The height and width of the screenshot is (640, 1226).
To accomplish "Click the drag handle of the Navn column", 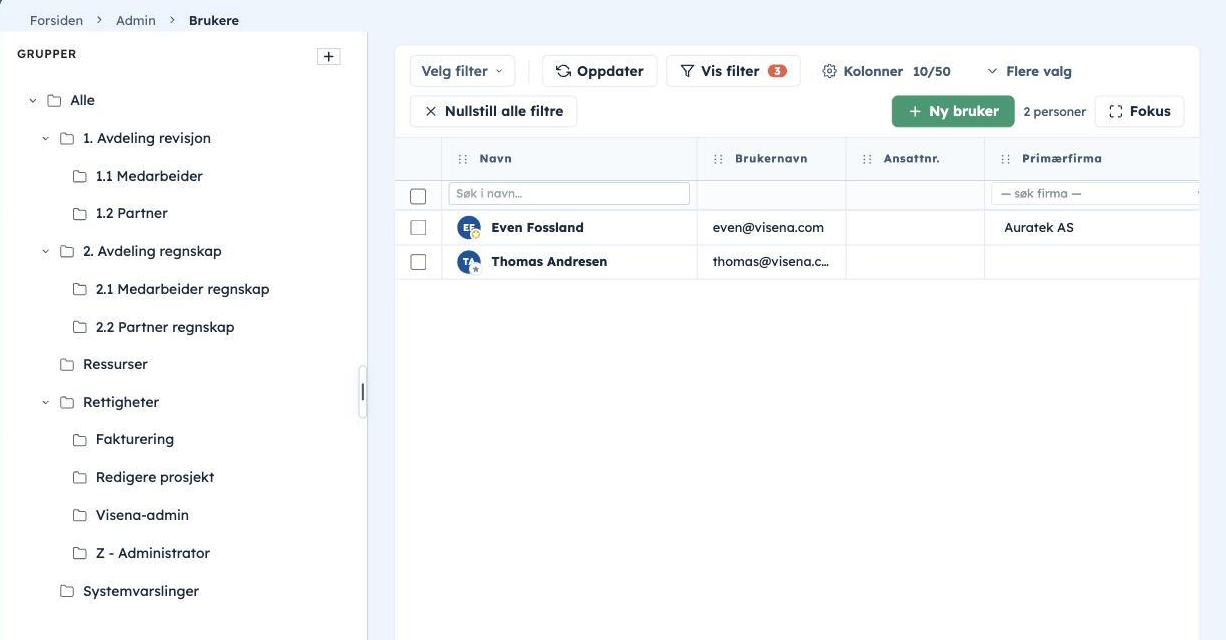I will (462, 159).
